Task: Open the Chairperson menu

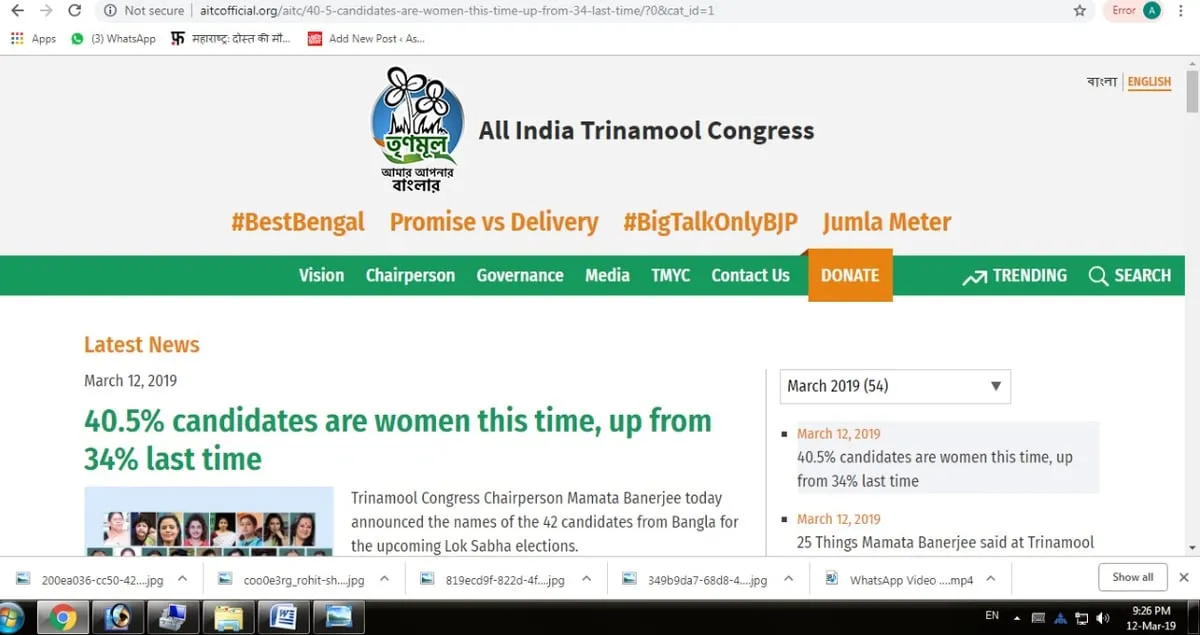Action: click(x=410, y=275)
